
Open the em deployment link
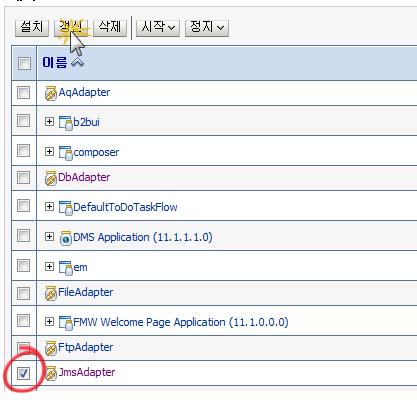click(80, 267)
